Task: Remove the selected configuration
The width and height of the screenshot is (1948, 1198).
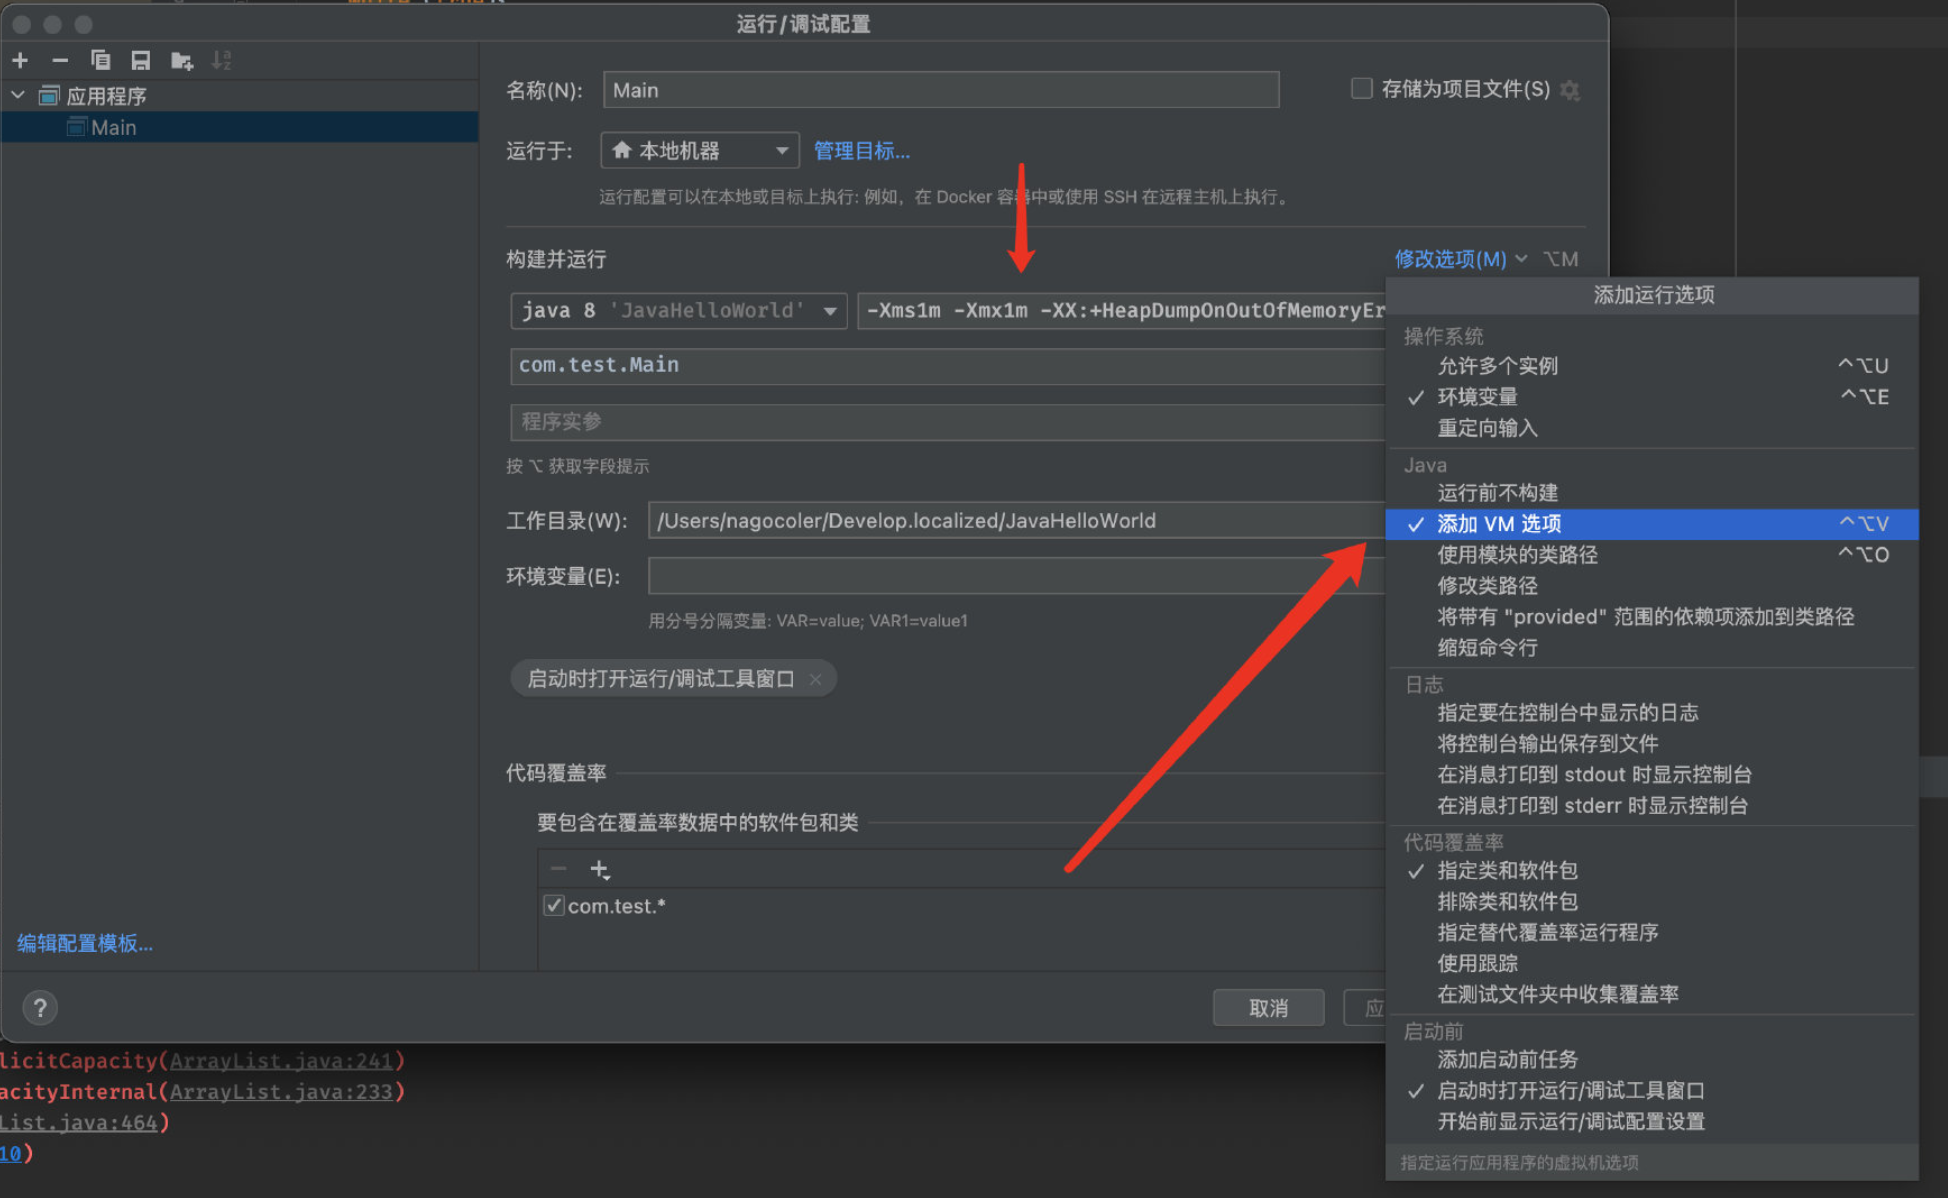Action: (x=60, y=61)
